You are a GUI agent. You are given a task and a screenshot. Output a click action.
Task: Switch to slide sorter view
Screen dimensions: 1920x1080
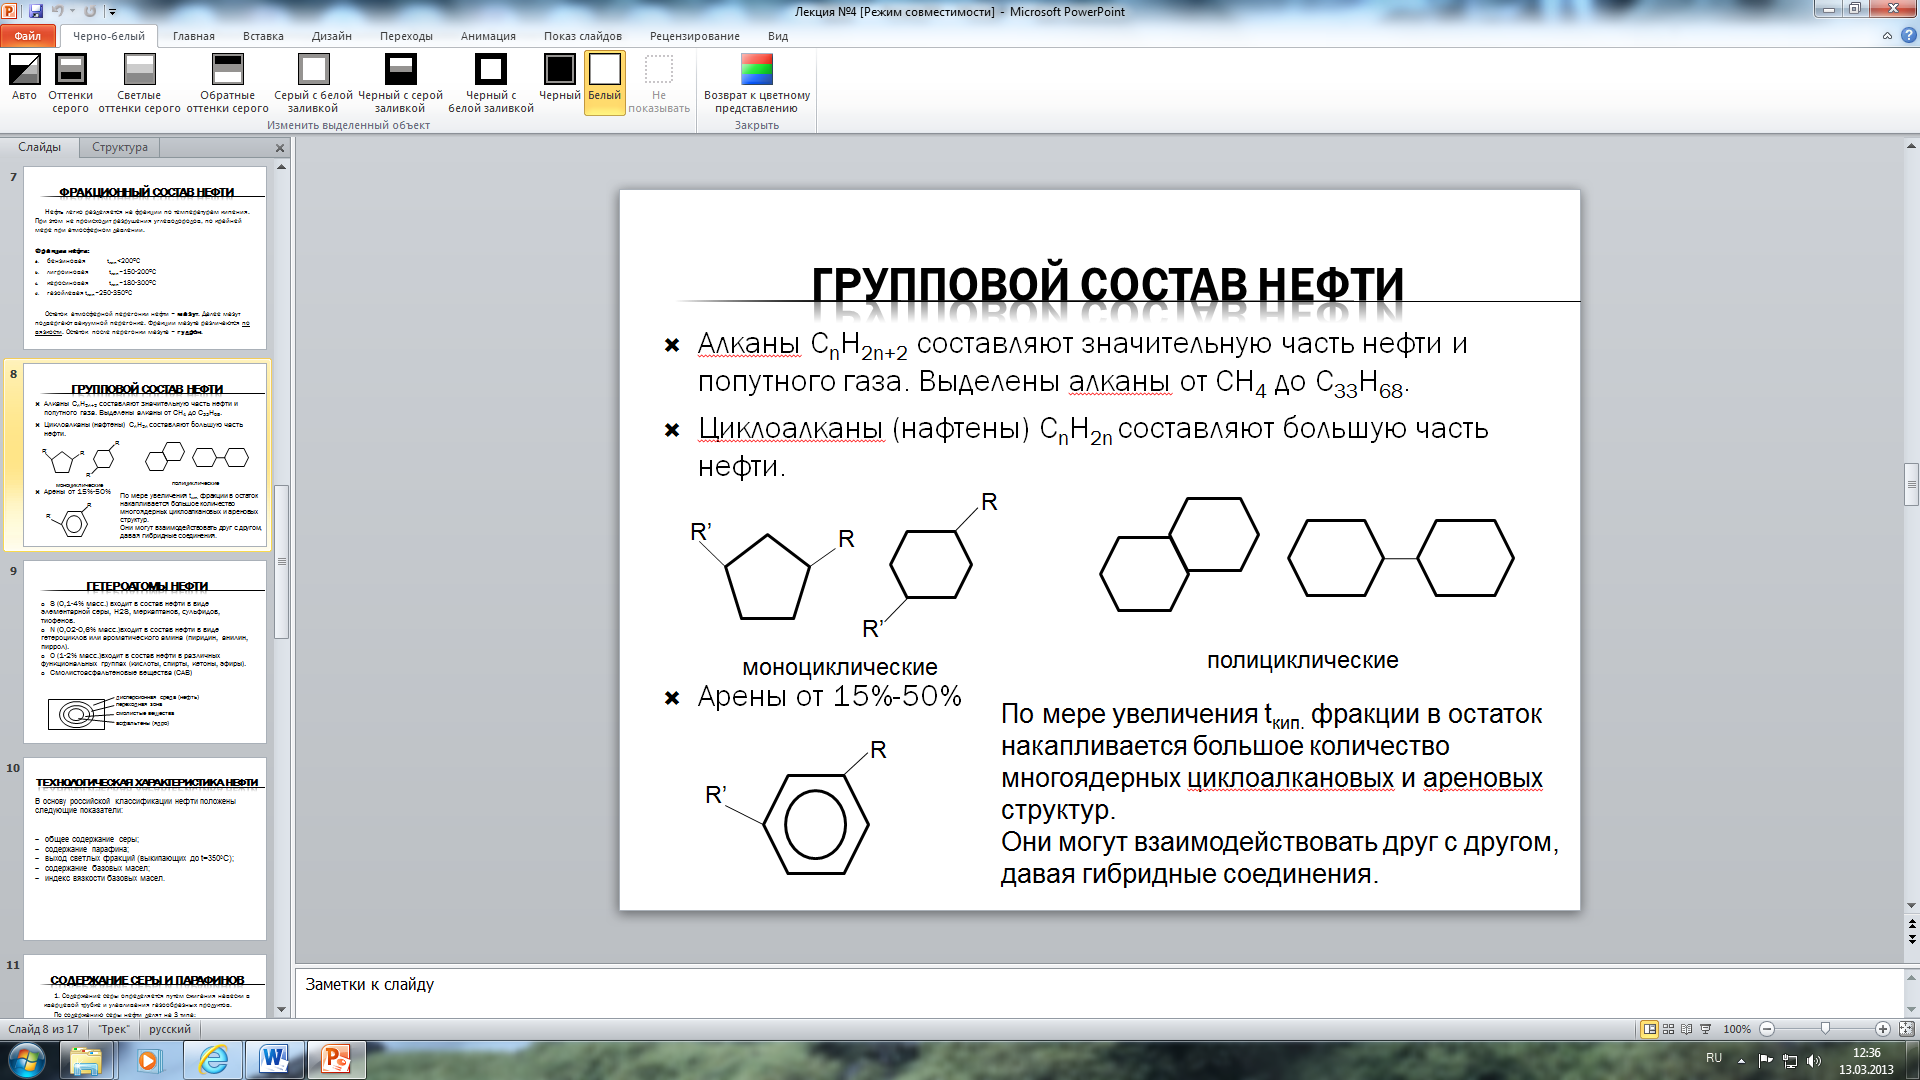pyautogui.click(x=1668, y=1029)
